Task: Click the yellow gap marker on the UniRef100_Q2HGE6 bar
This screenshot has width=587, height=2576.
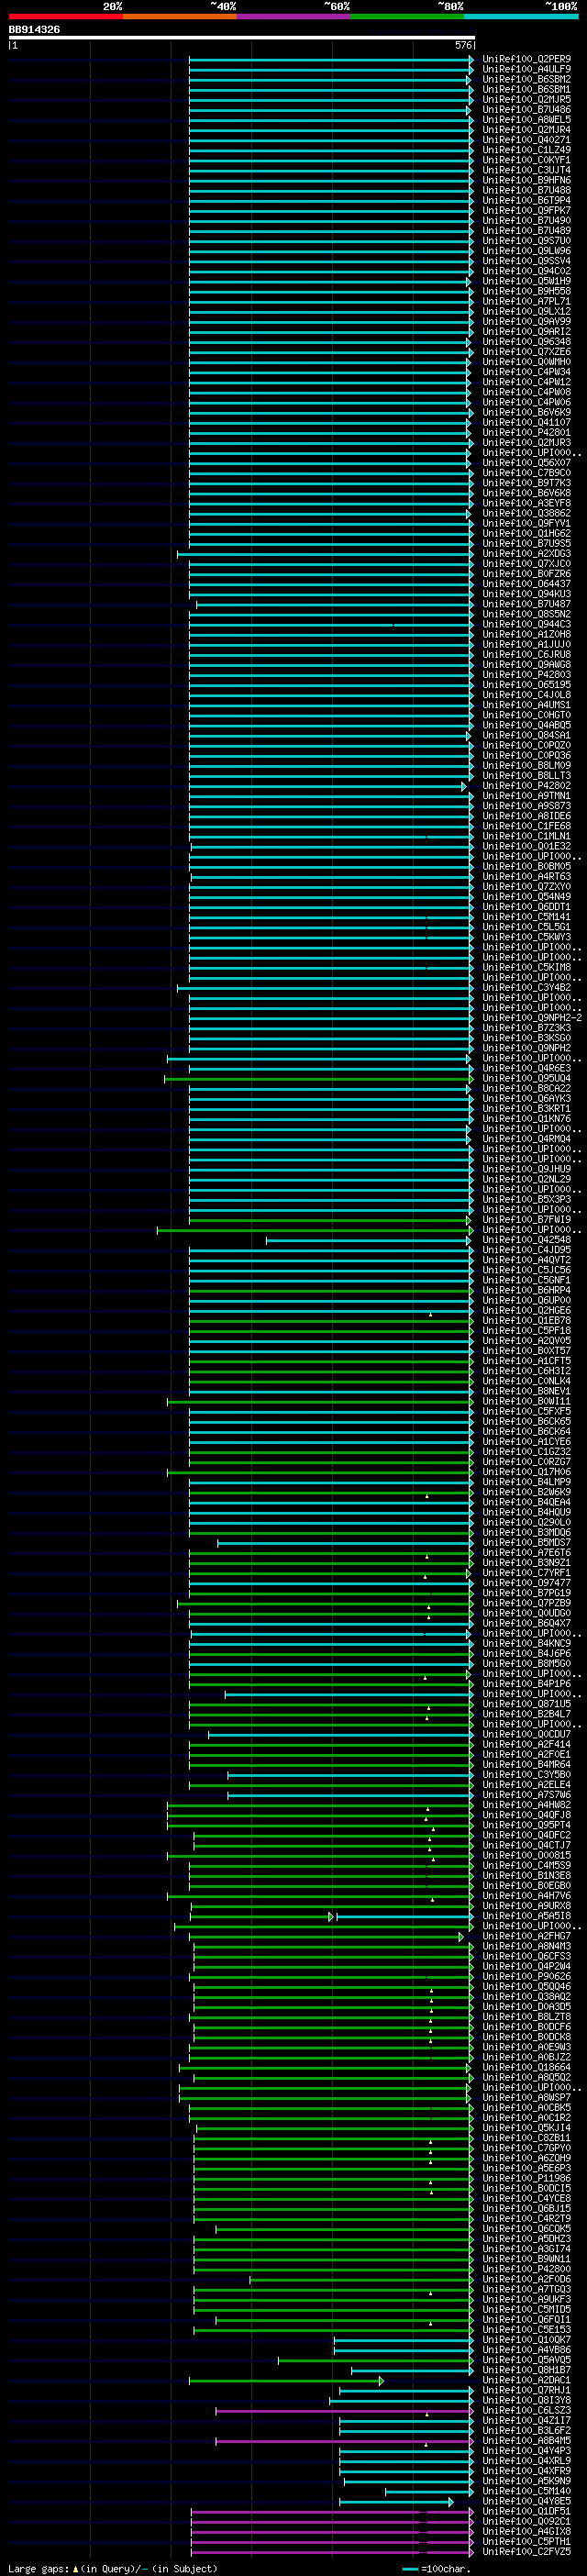Action: click(x=431, y=1315)
